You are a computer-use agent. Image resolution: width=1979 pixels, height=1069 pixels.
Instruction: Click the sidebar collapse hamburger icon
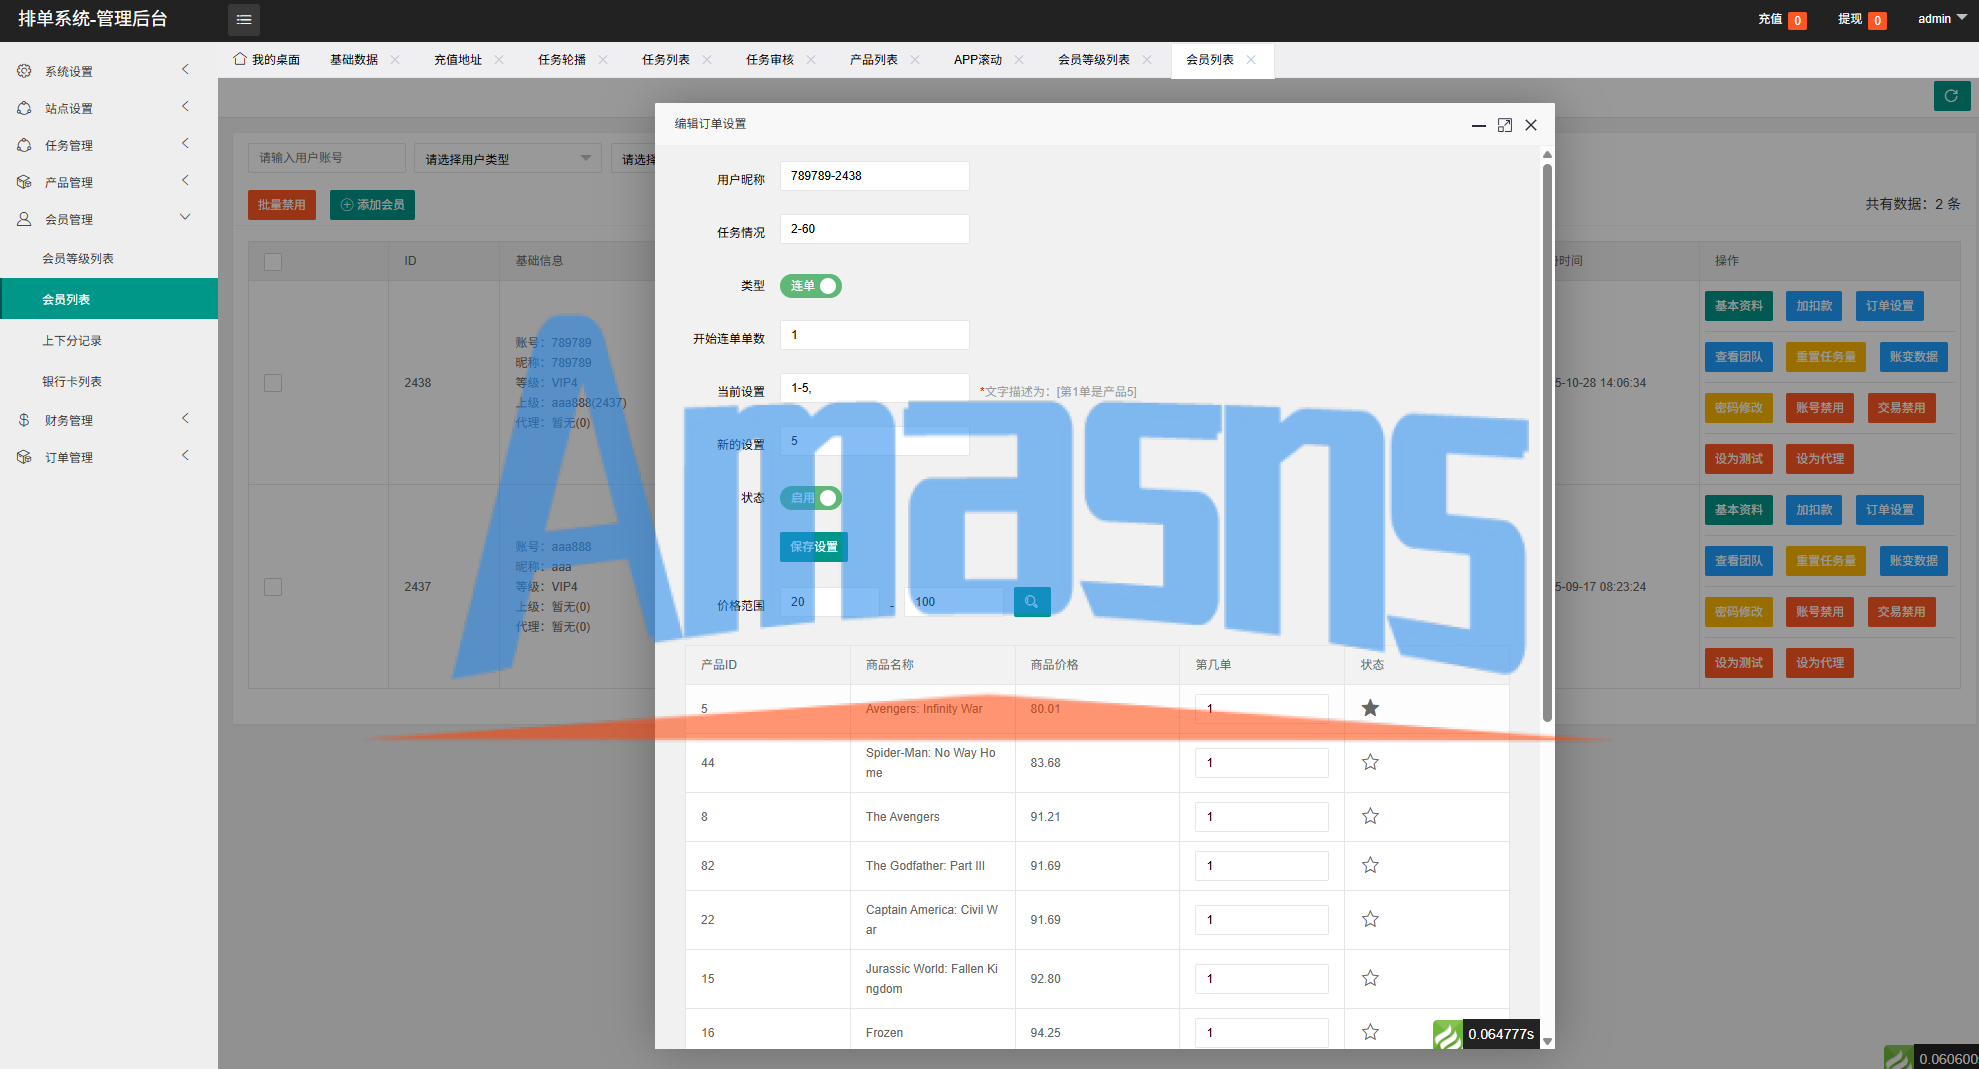click(x=243, y=20)
